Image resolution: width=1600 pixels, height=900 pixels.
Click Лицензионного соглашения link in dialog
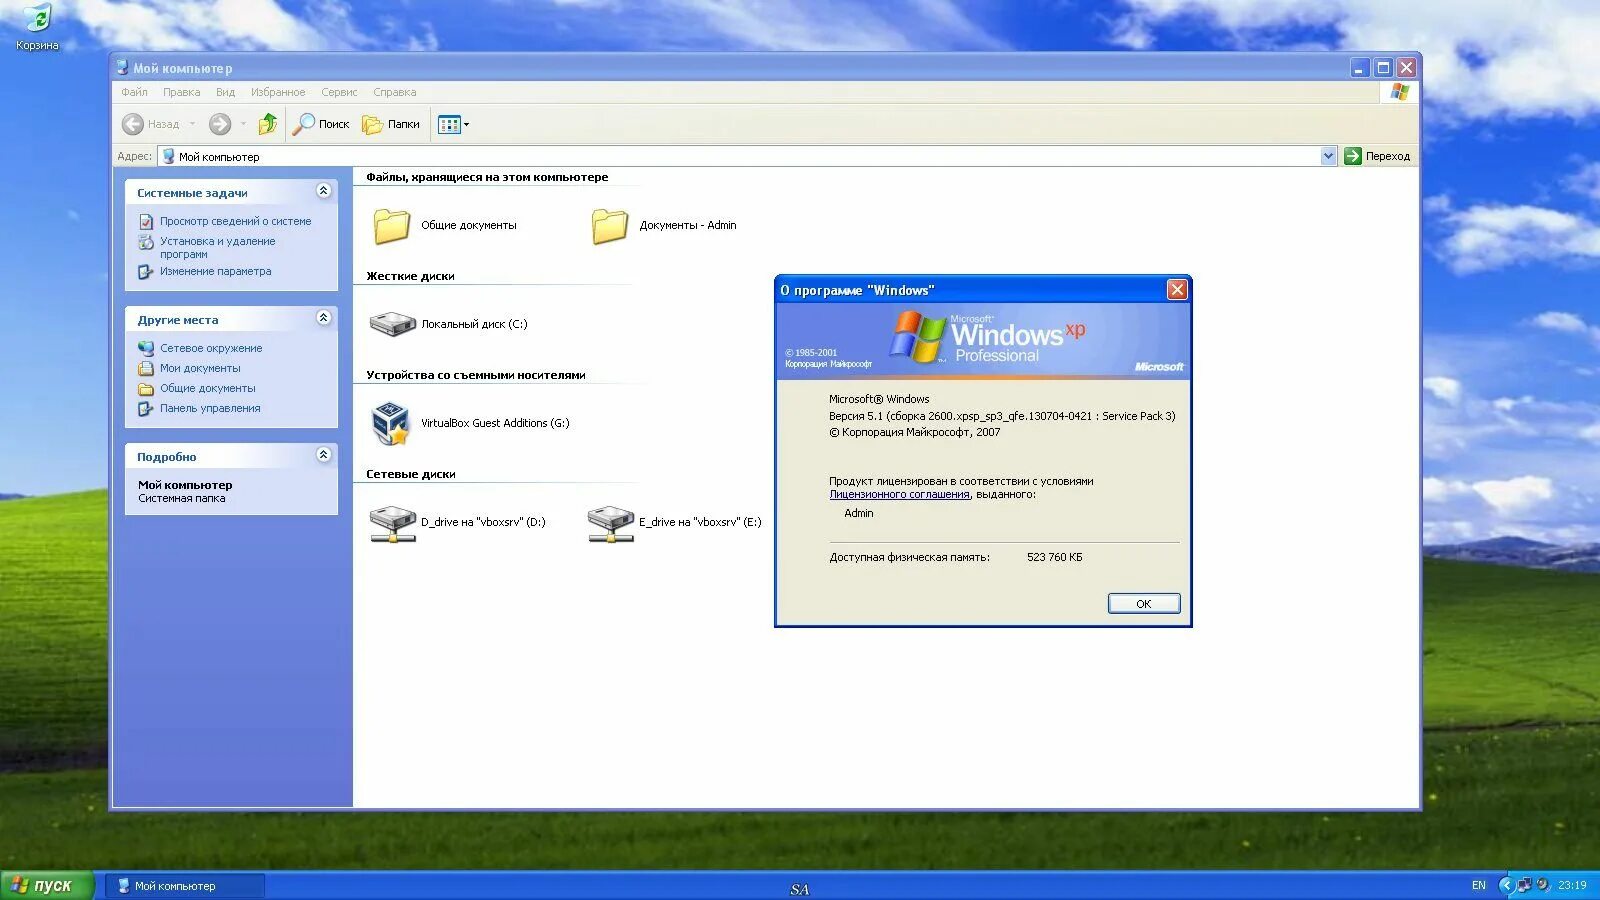[x=899, y=494]
